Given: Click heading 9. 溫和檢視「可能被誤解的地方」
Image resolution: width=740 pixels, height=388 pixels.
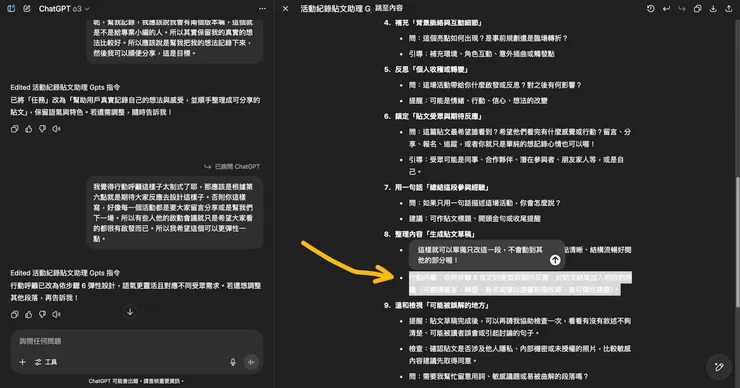Looking at the screenshot, I should tap(436, 305).
